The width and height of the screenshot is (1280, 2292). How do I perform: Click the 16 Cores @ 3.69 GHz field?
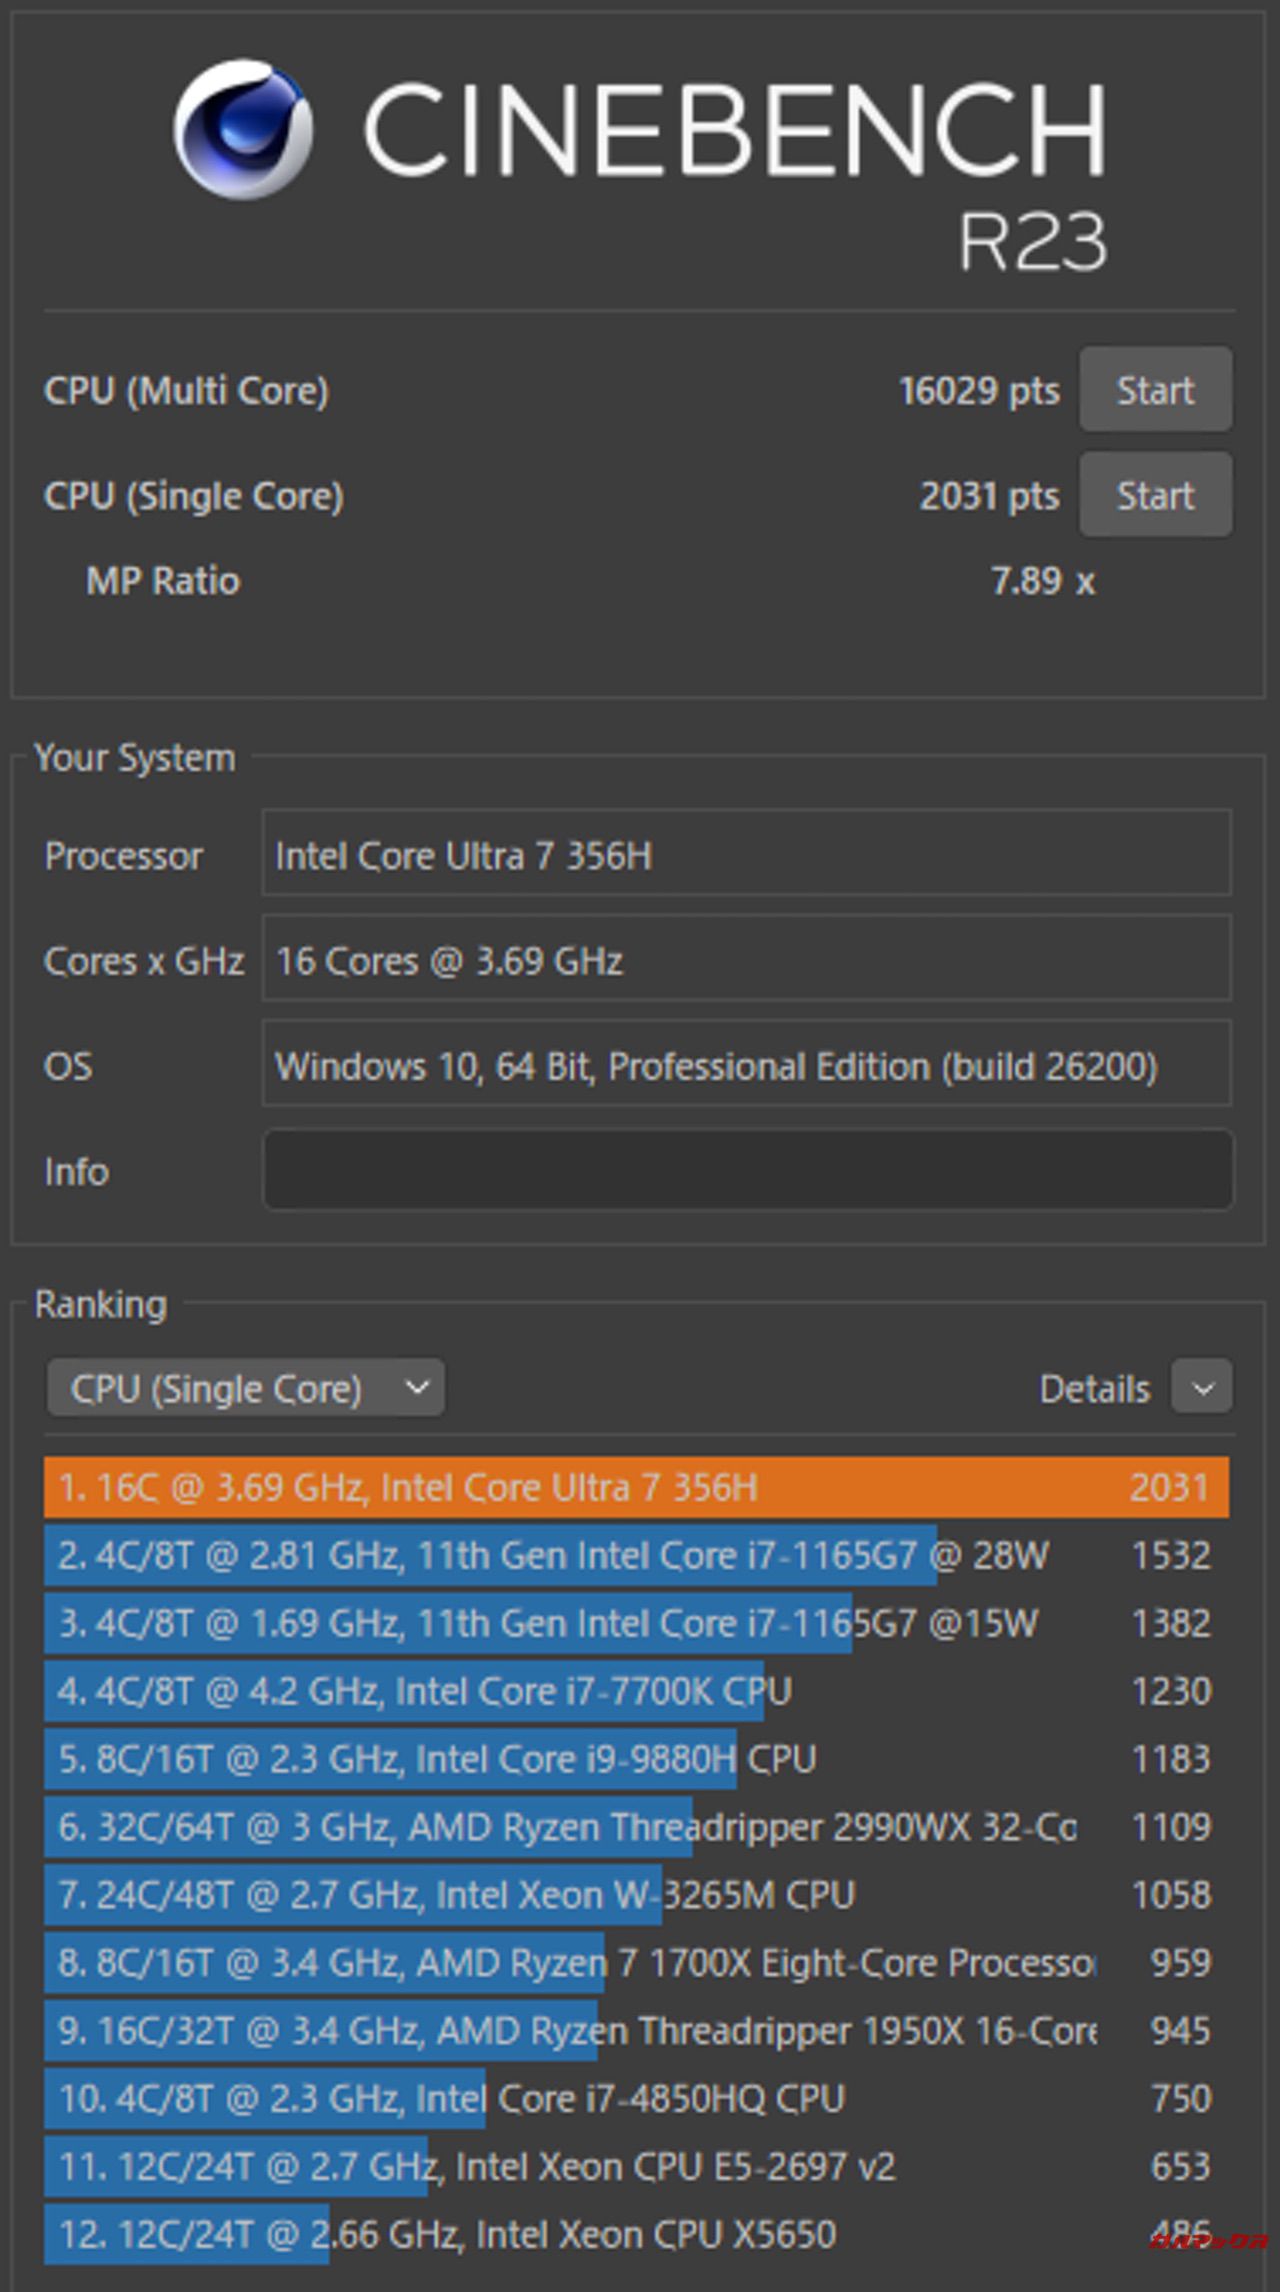click(x=747, y=959)
